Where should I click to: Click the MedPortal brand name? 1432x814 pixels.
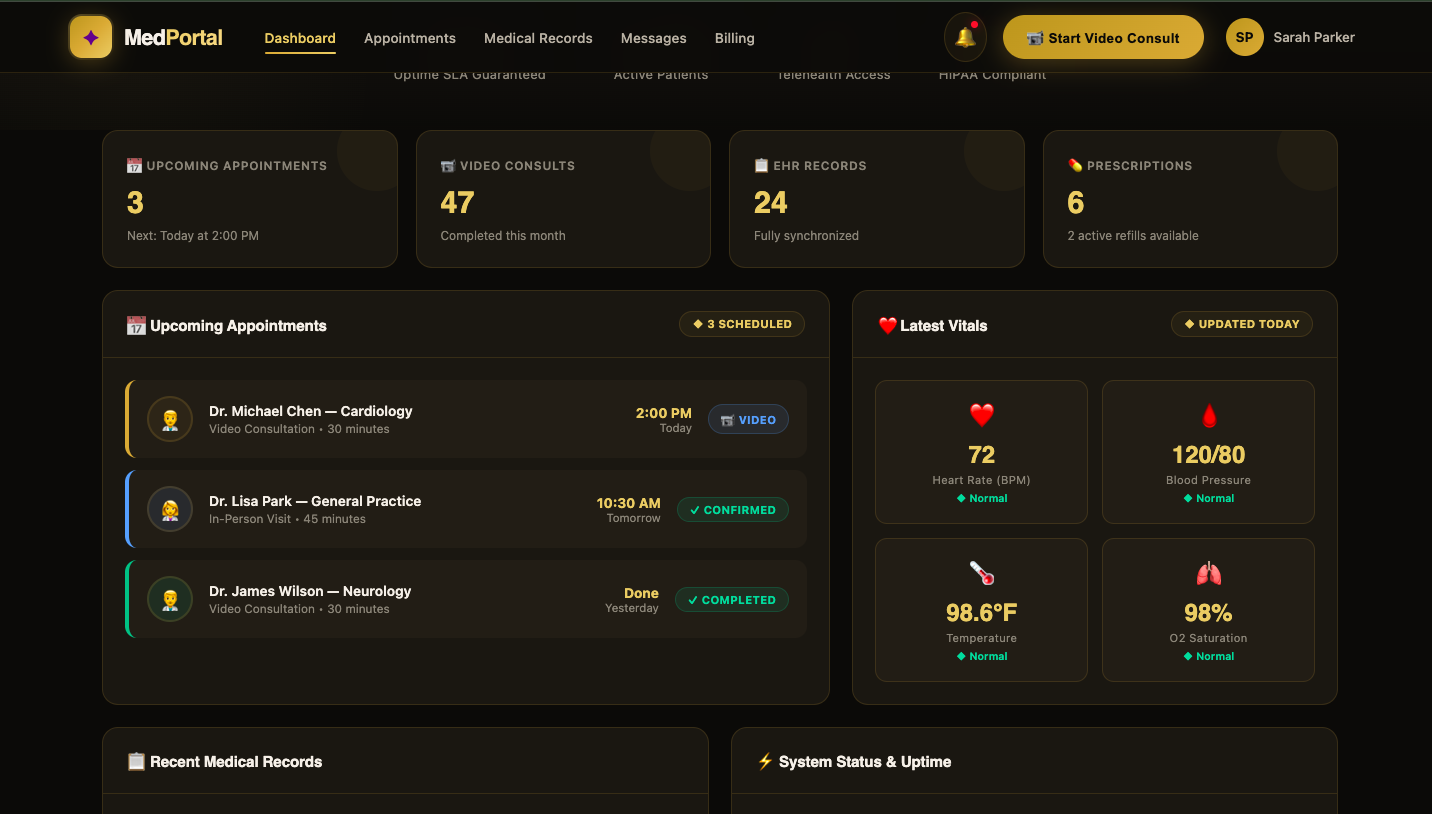coord(174,38)
